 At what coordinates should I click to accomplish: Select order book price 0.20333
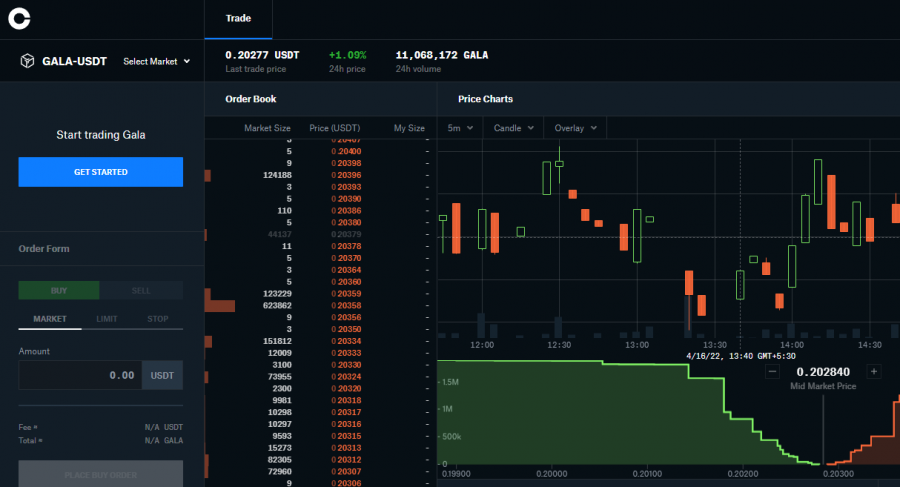[x=346, y=353]
